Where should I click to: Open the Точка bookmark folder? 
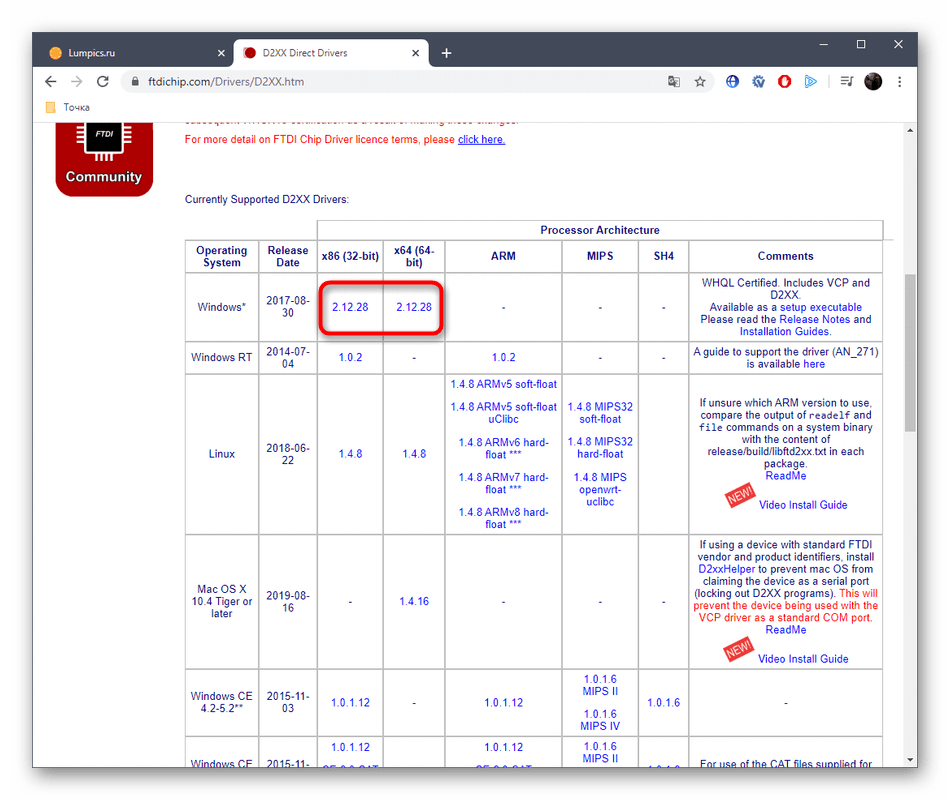pyautogui.click(x=68, y=107)
